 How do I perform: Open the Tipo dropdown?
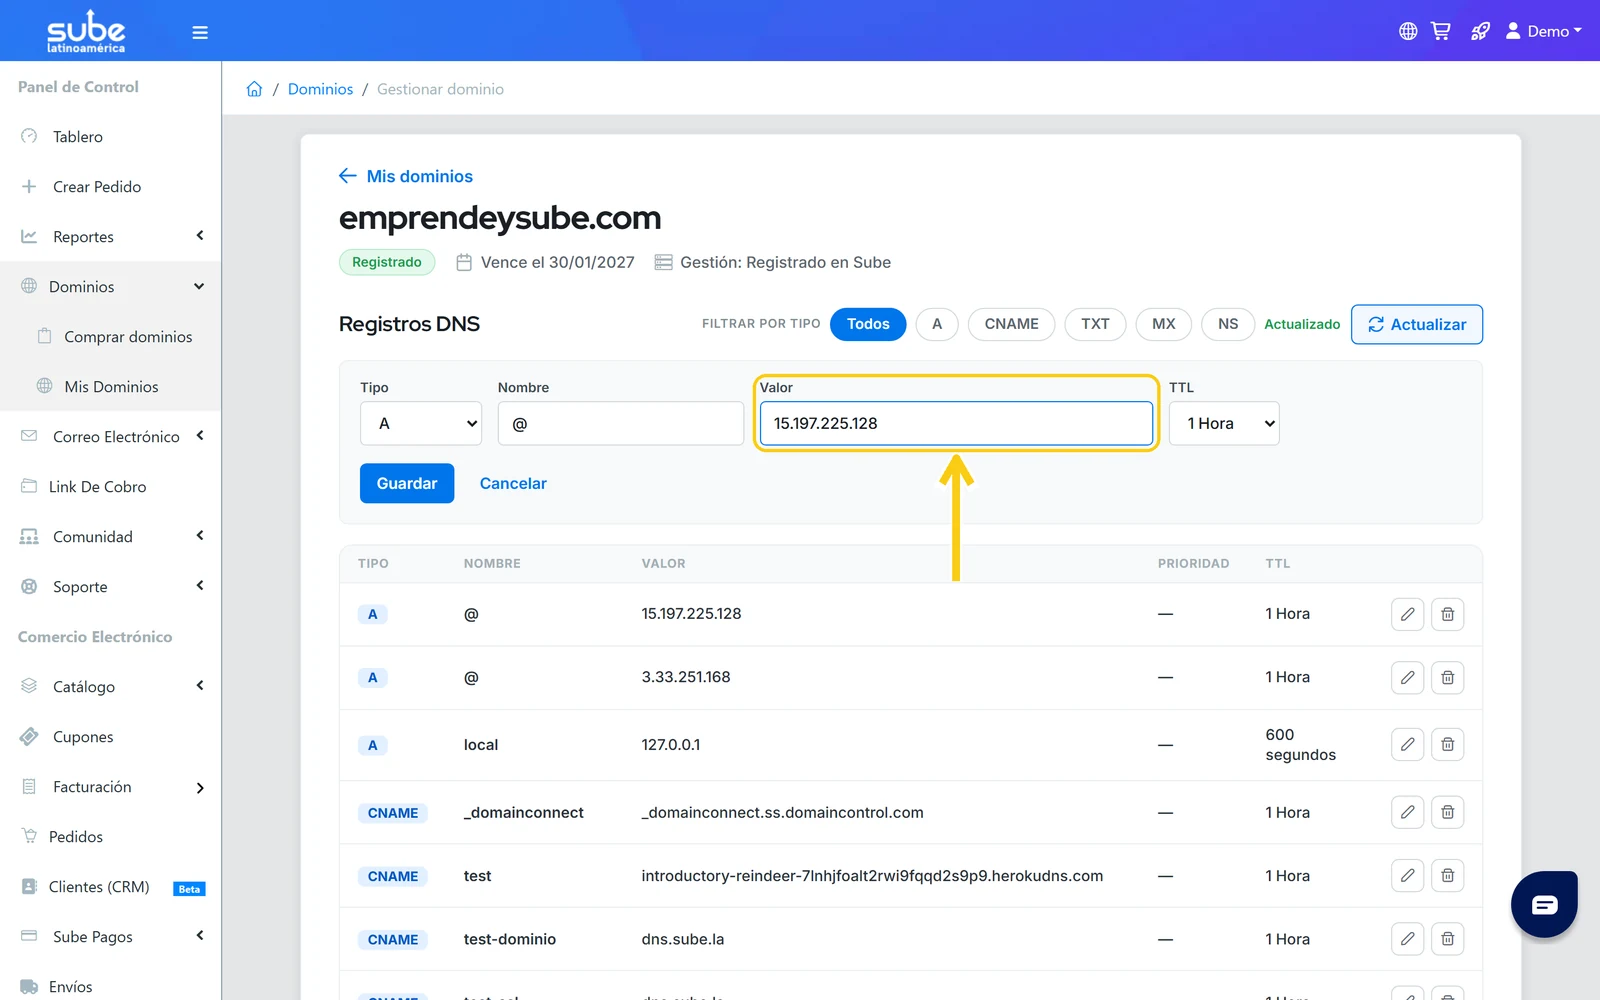tap(421, 423)
